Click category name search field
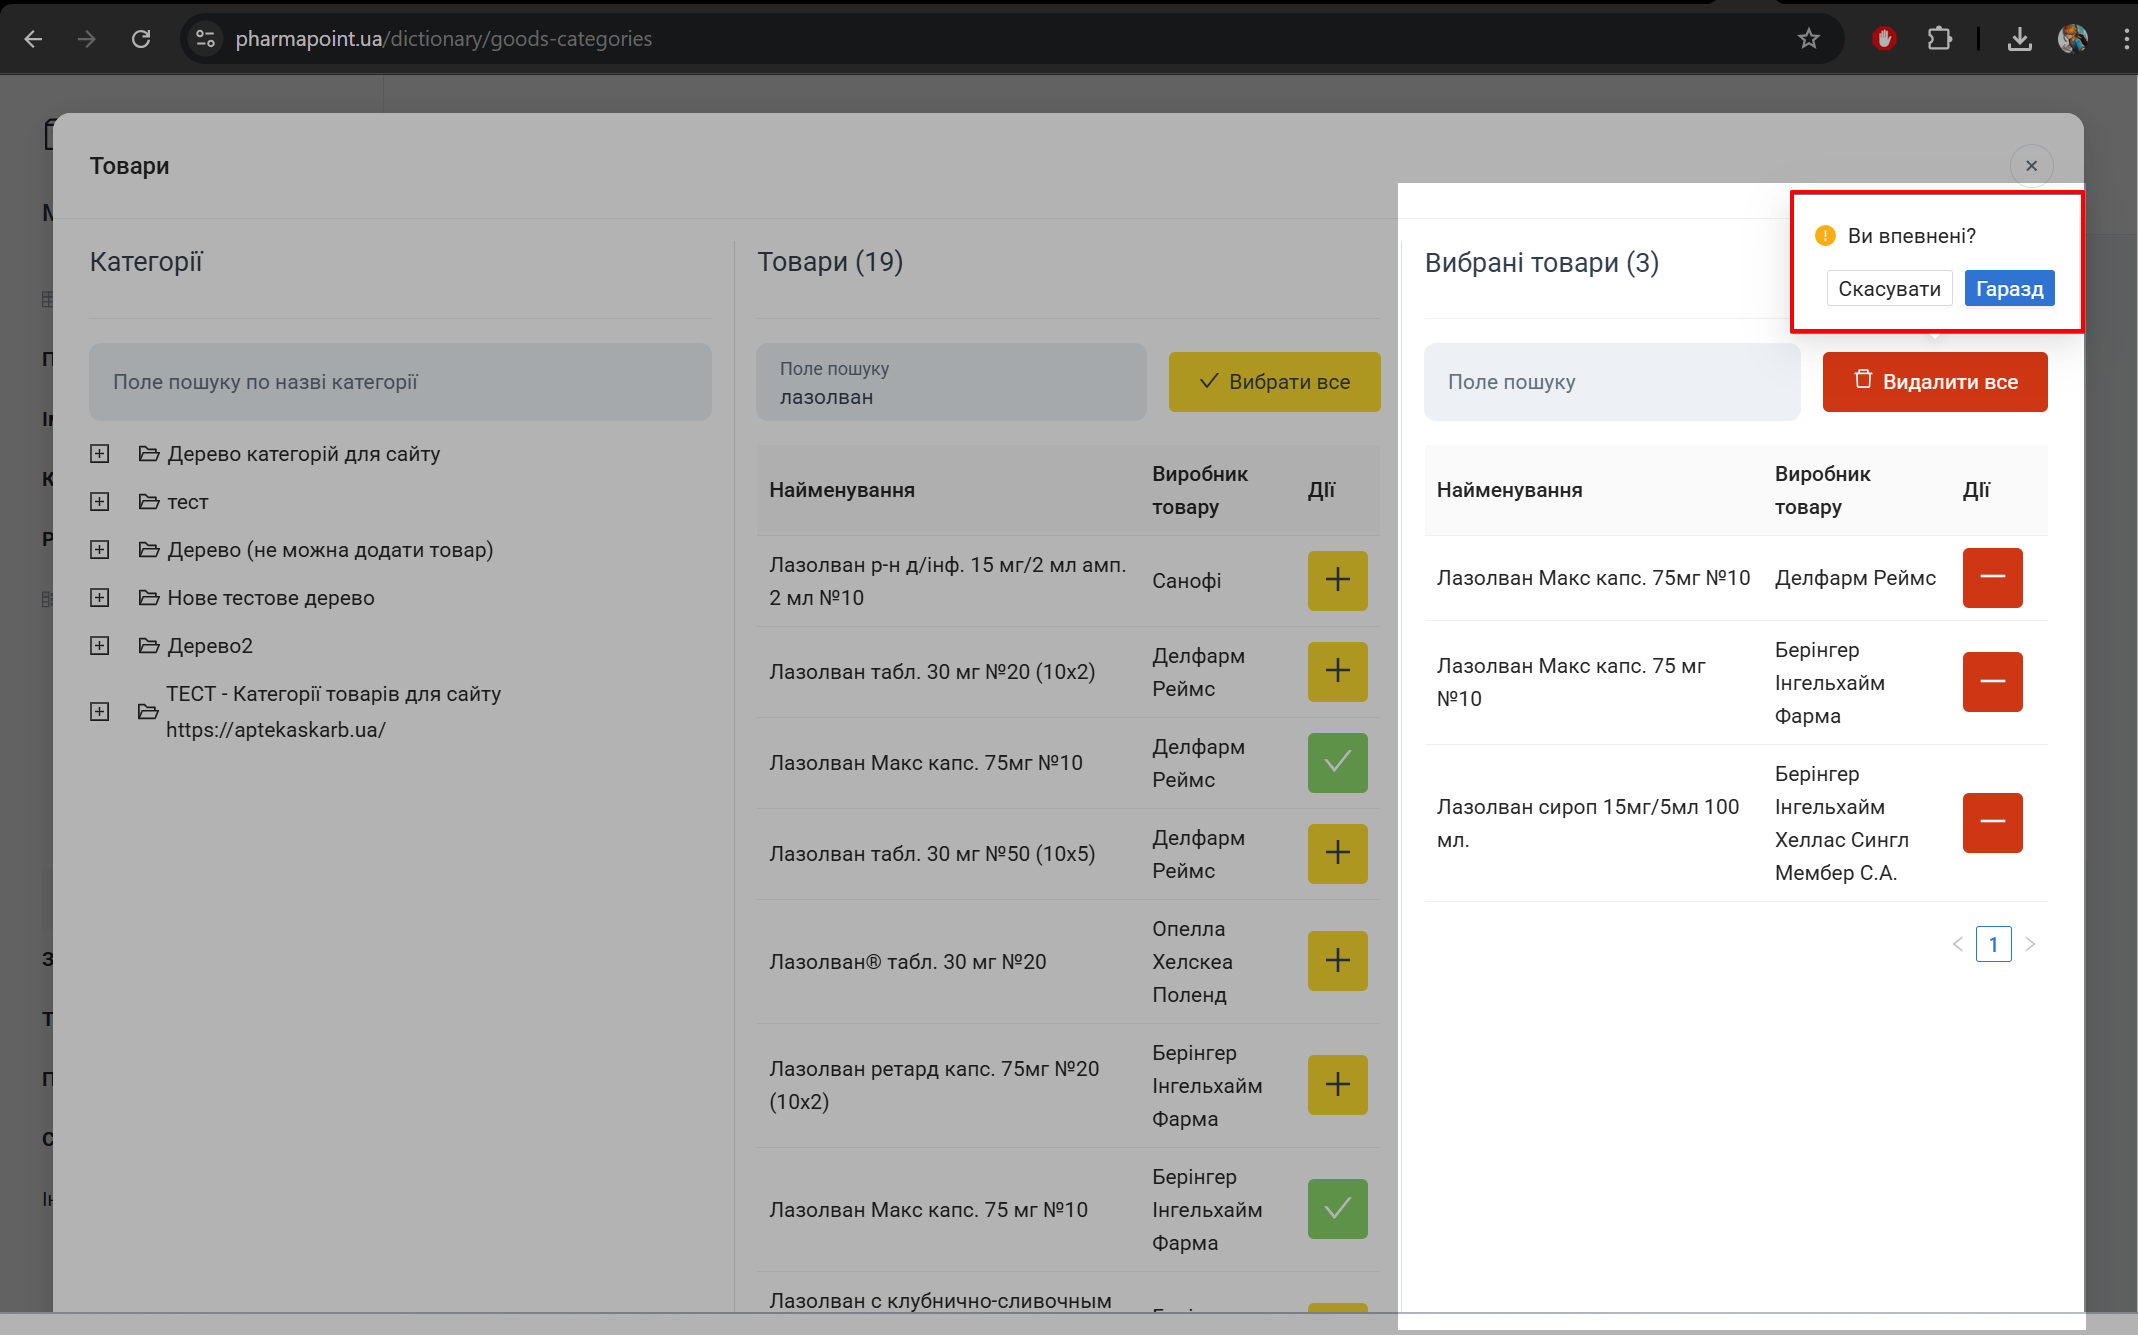Image resolution: width=2138 pixels, height=1335 pixels. pyautogui.click(x=400, y=382)
